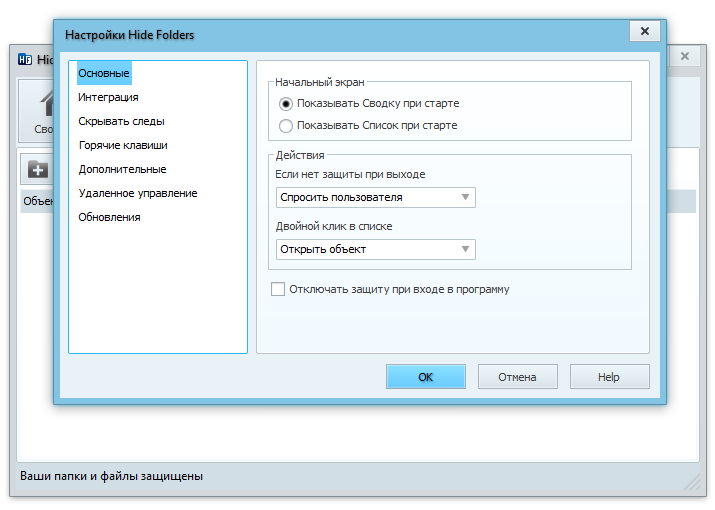Screen dimensions: 715x510
Task: Go to "Горячие клавиши" settings
Action: tap(122, 145)
